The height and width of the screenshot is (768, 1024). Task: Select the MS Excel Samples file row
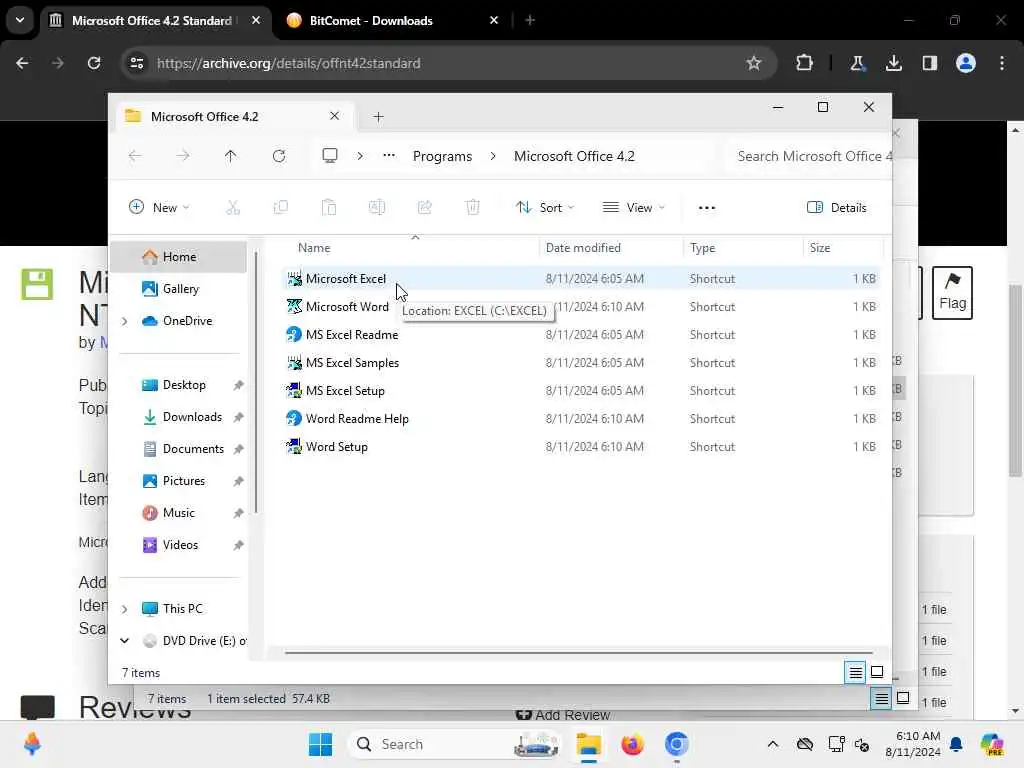click(x=581, y=362)
